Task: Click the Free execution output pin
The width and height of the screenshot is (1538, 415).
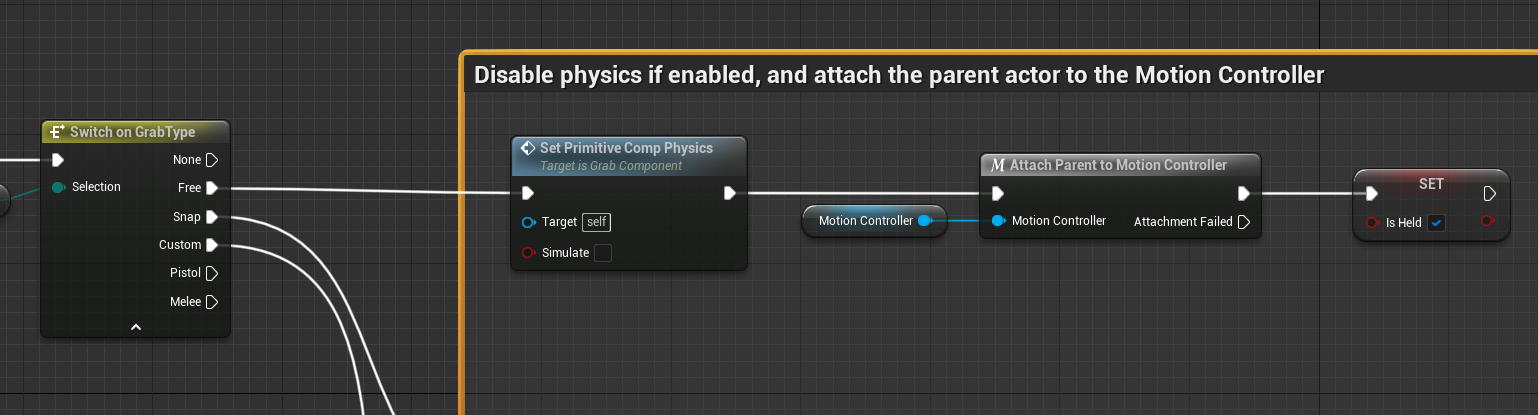Action: point(211,188)
